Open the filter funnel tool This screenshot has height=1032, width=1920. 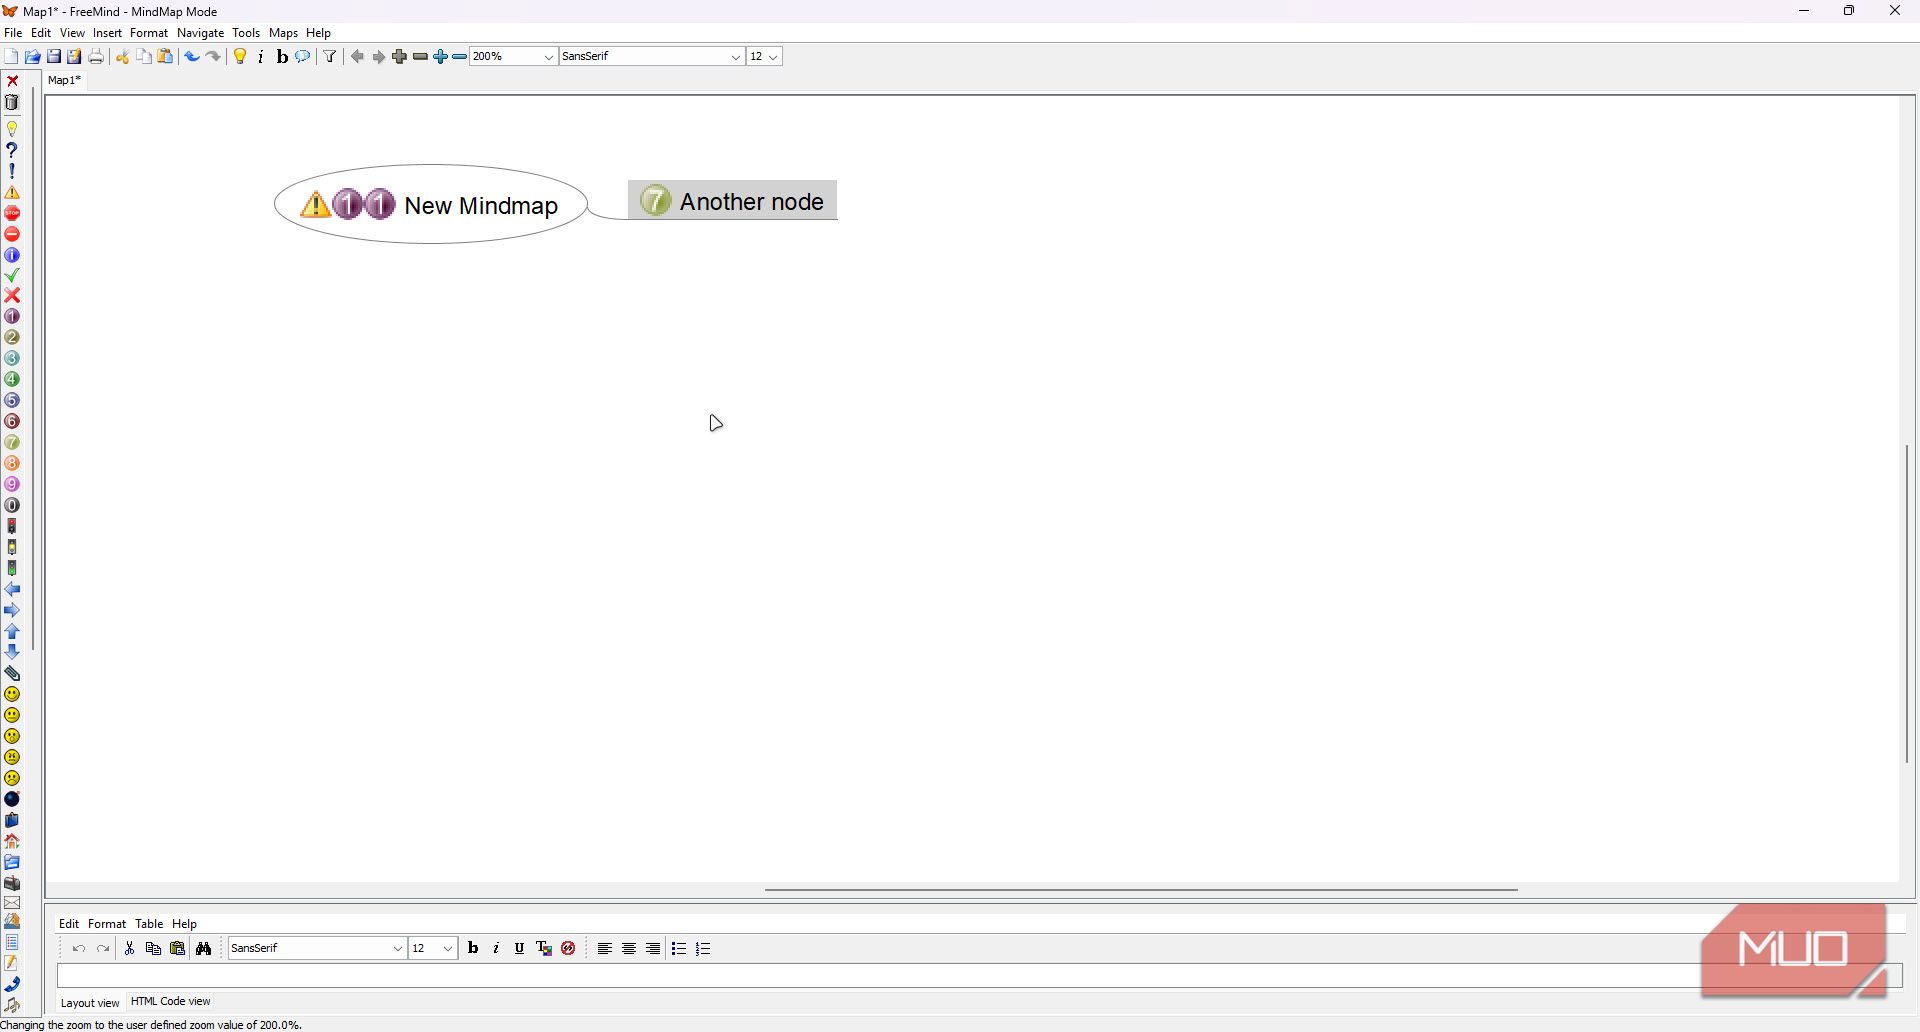pyautogui.click(x=330, y=57)
